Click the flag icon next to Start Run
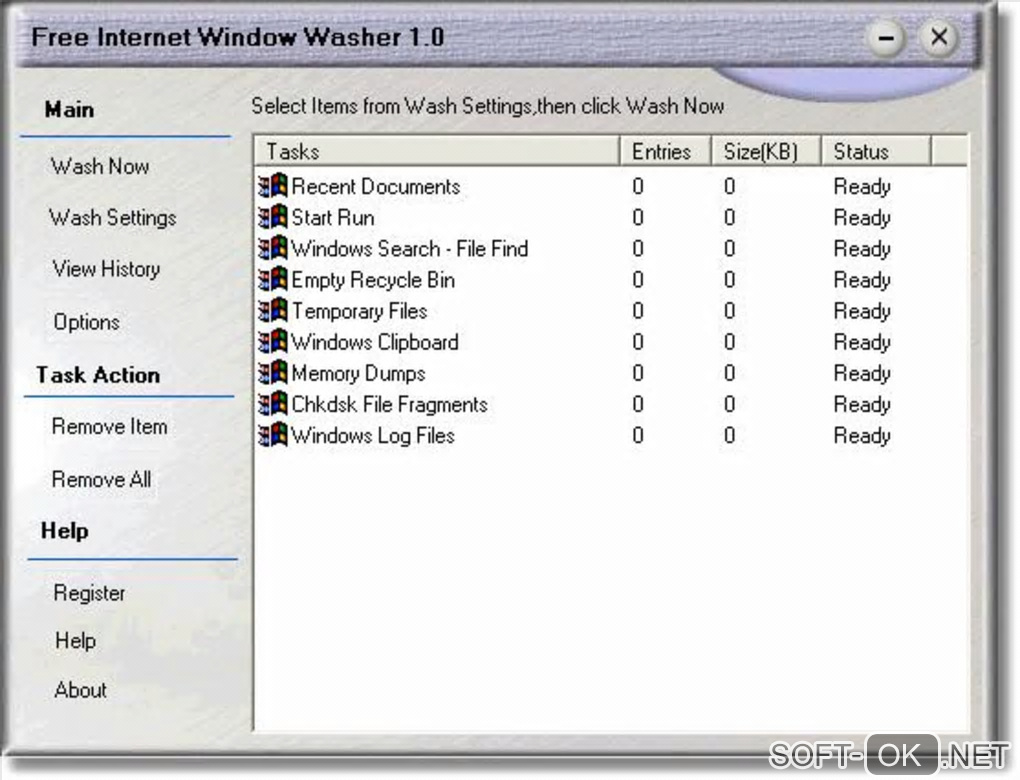This screenshot has width=1020, height=780. click(x=273, y=217)
